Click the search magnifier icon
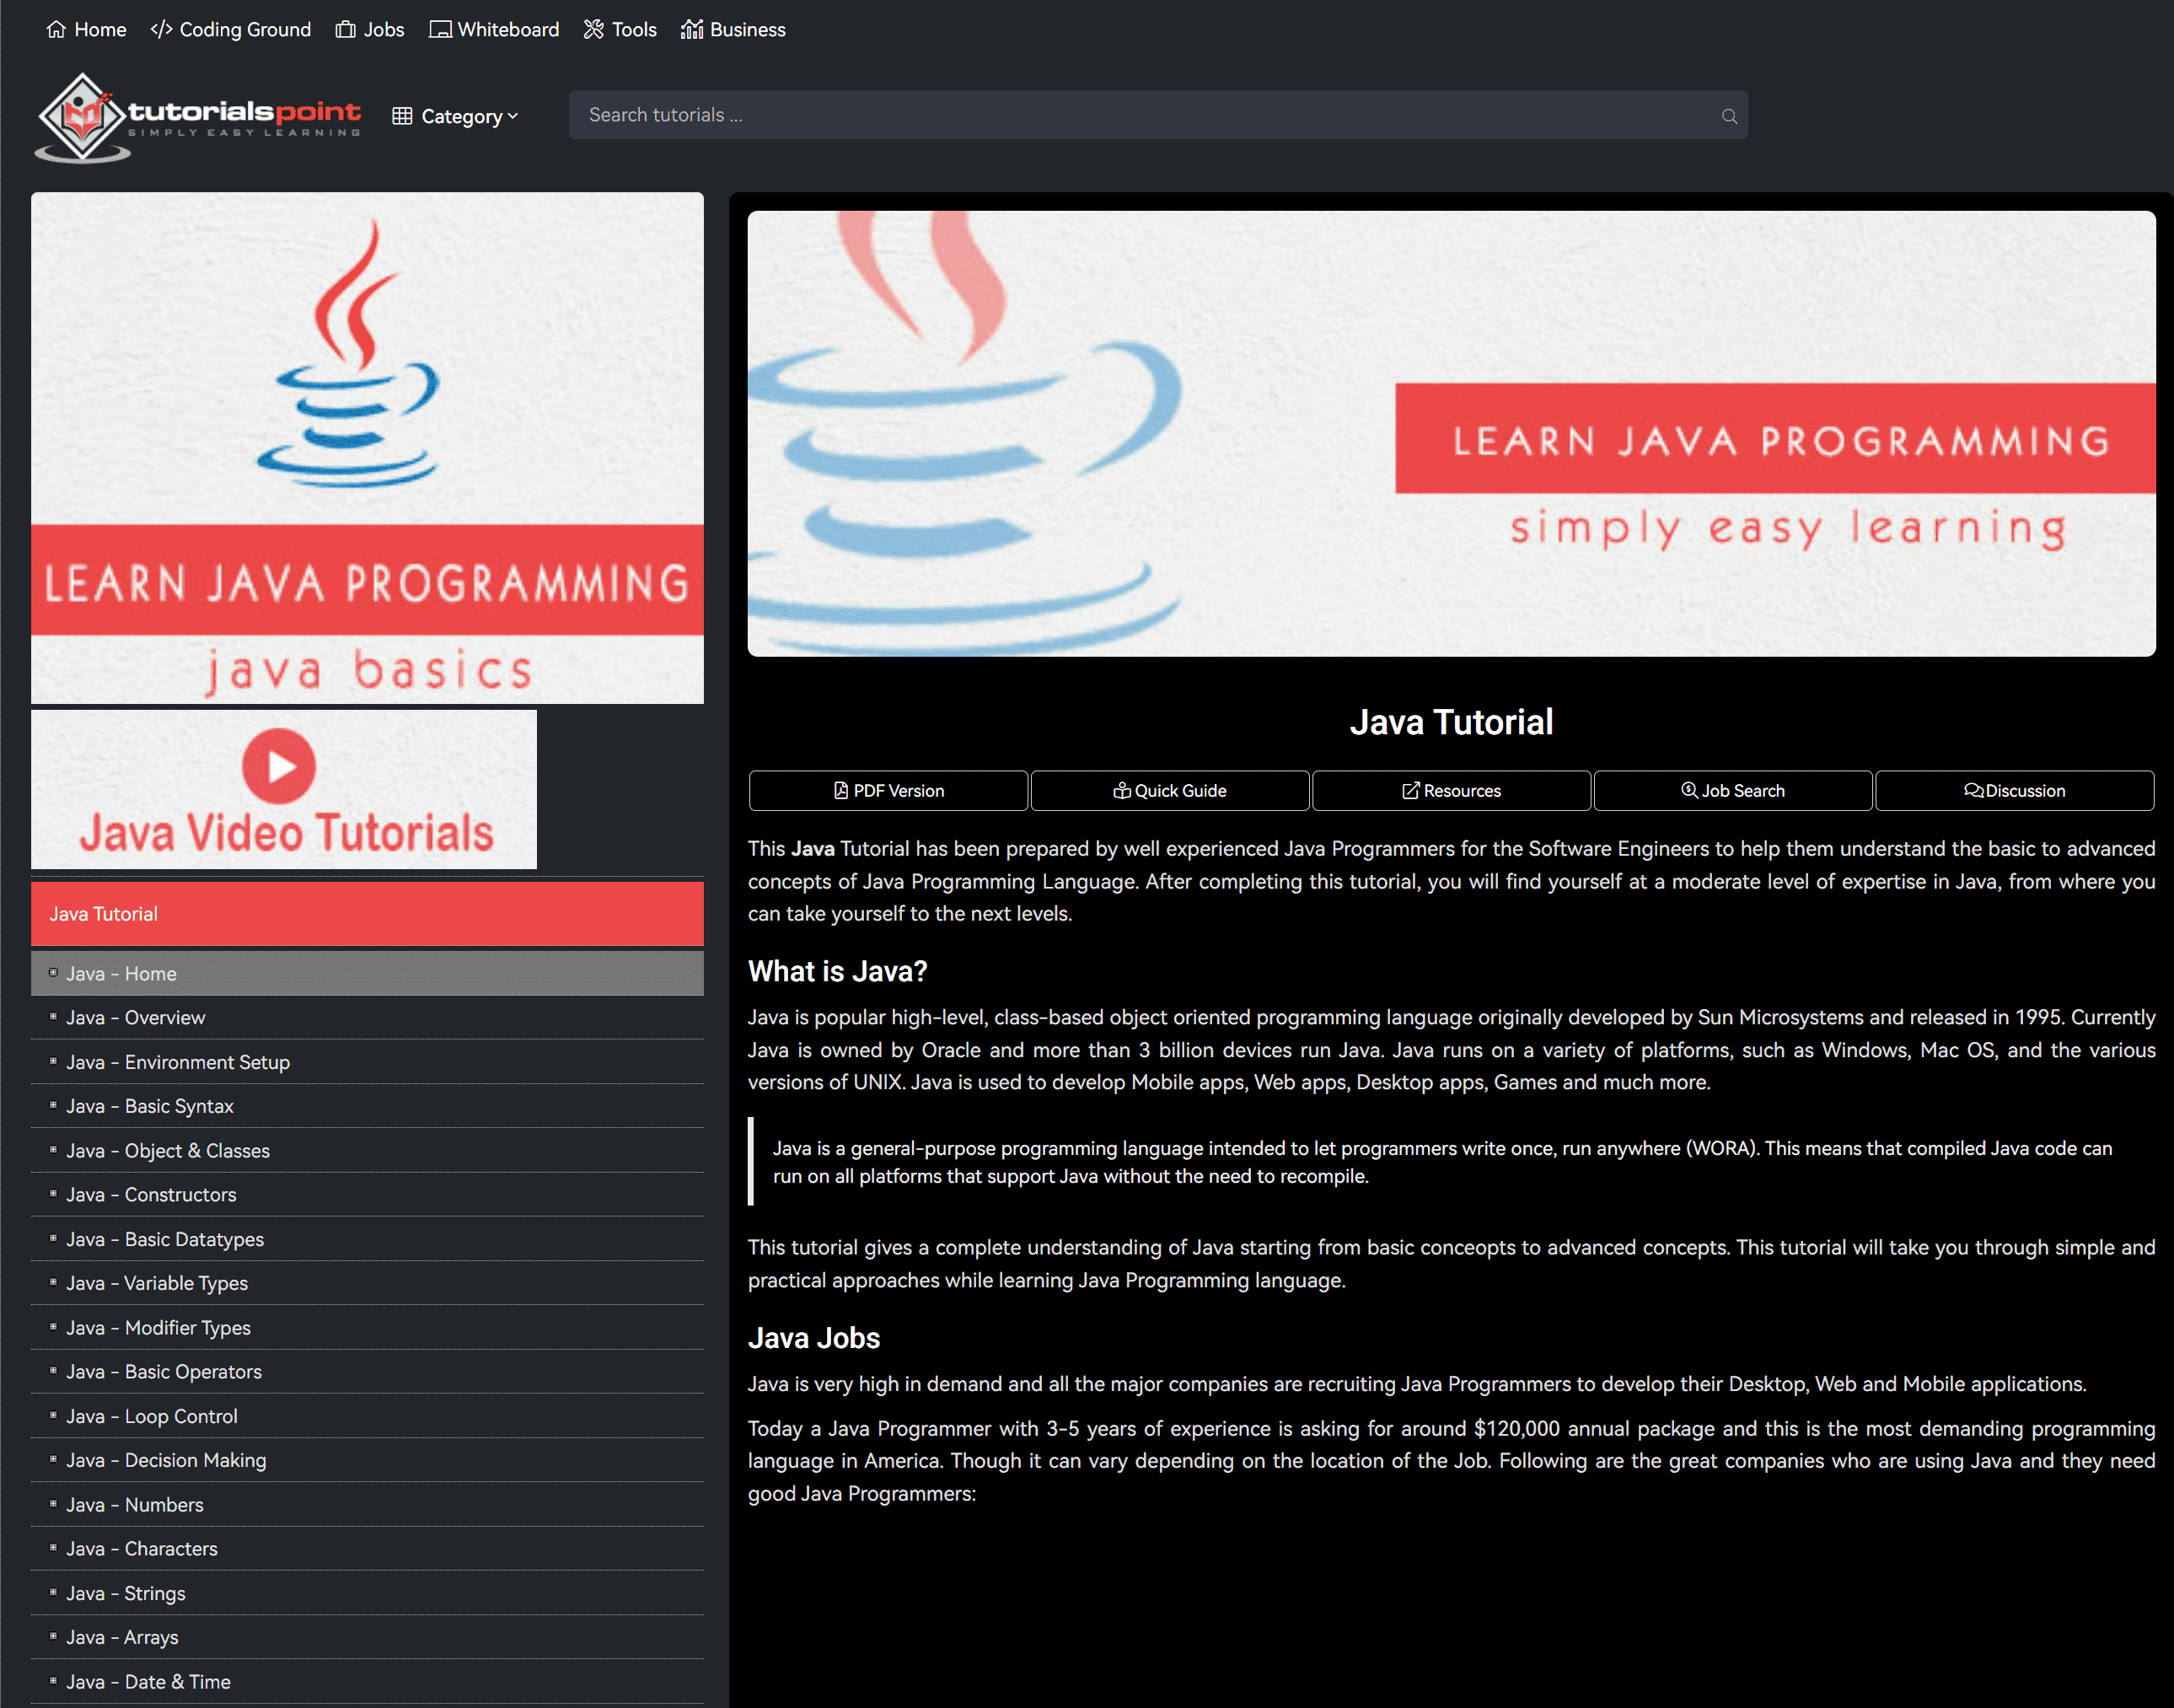The height and width of the screenshot is (1708, 2174). click(x=1728, y=116)
